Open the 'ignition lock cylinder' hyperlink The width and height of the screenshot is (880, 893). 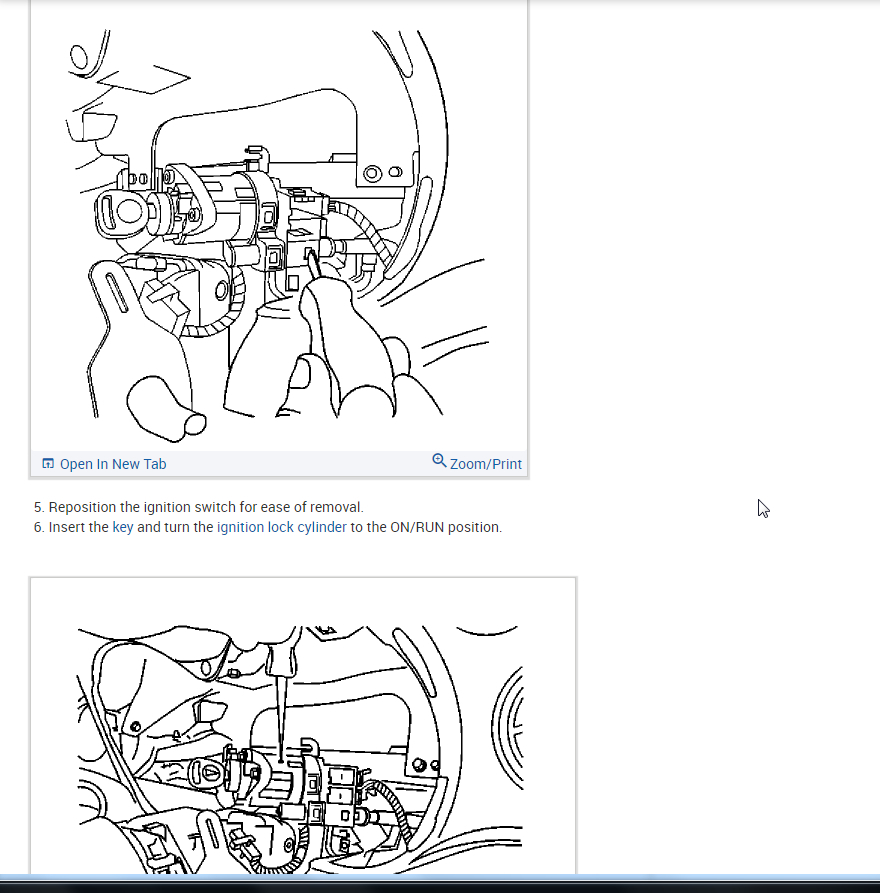coord(281,527)
